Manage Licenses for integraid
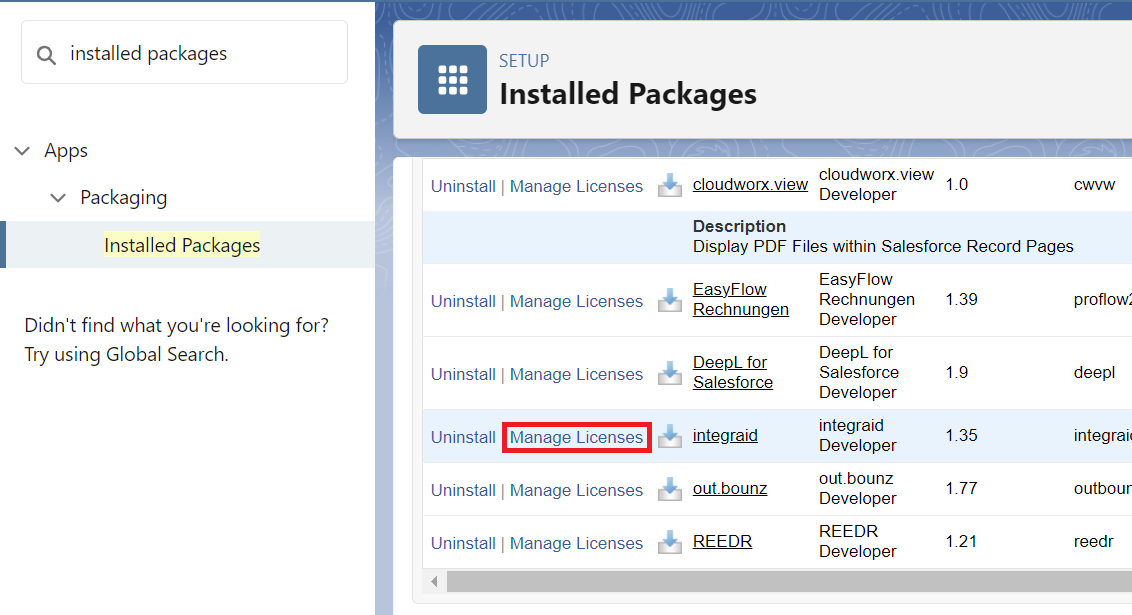 pyautogui.click(x=576, y=437)
